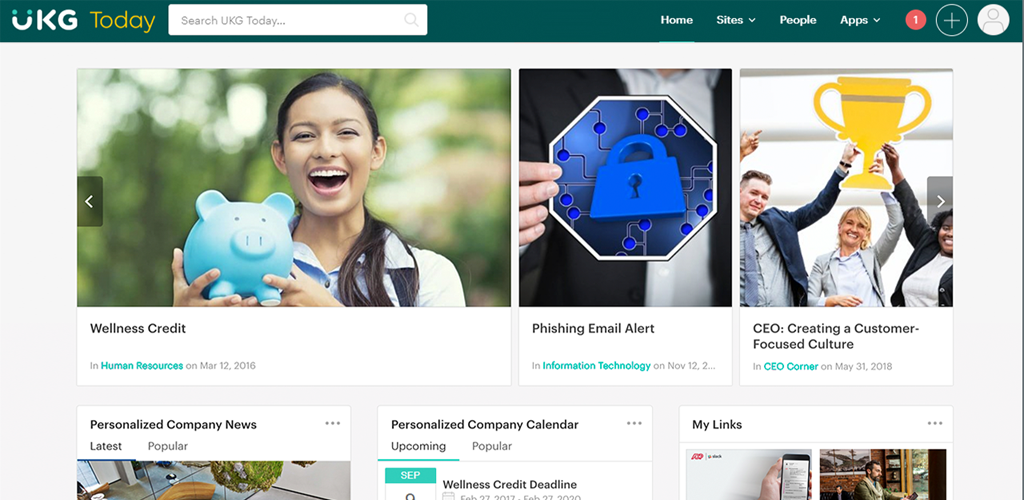Image resolution: width=1024 pixels, height=500 pixels.
Task: Click the search magnifier icon
Action: pos(411,20)
